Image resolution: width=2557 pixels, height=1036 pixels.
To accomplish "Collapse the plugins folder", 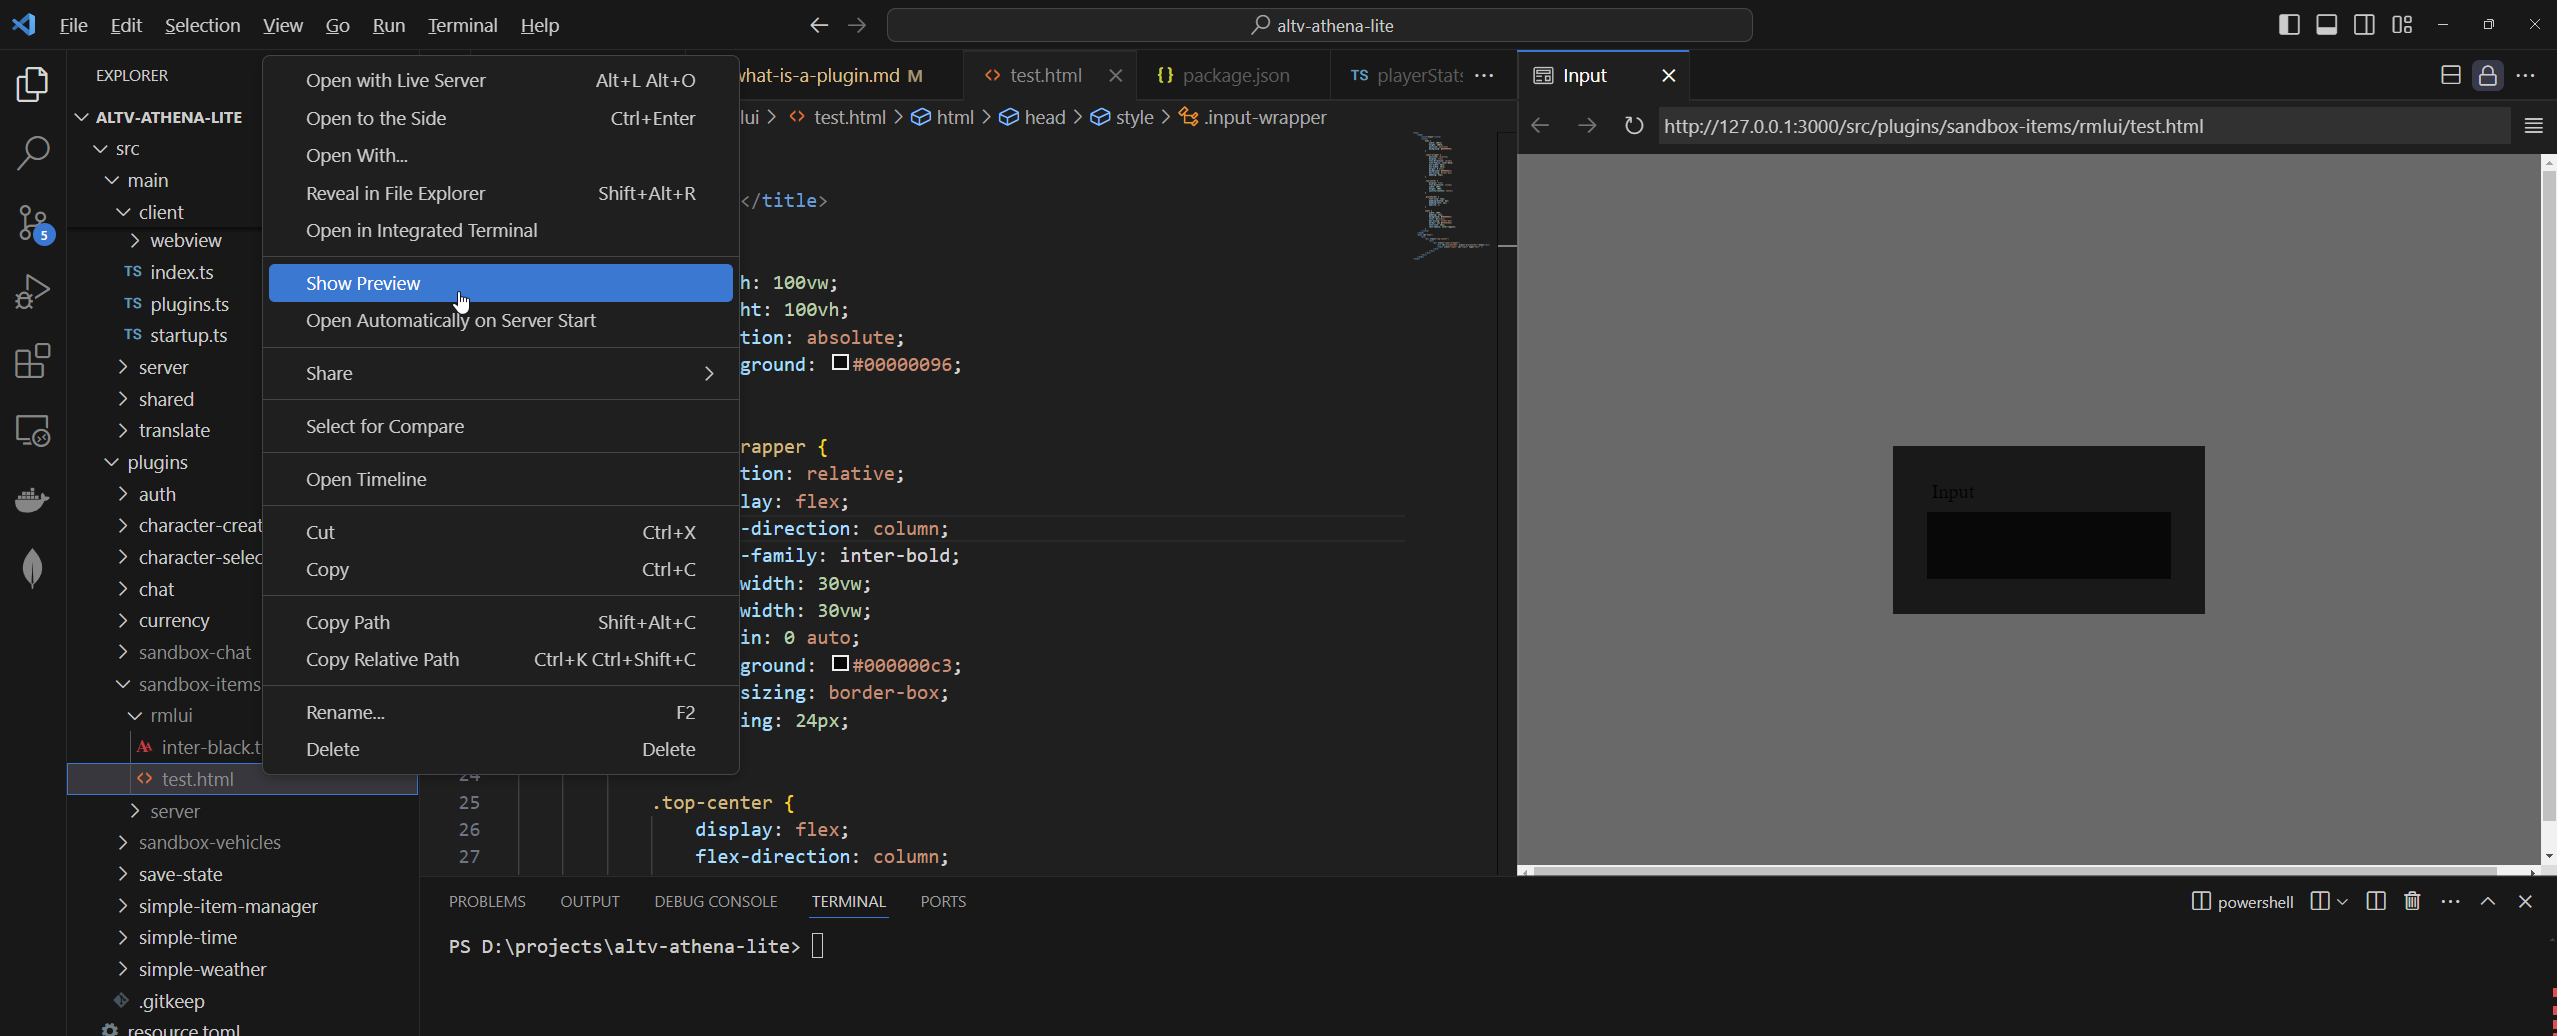I will coord(157,462).
